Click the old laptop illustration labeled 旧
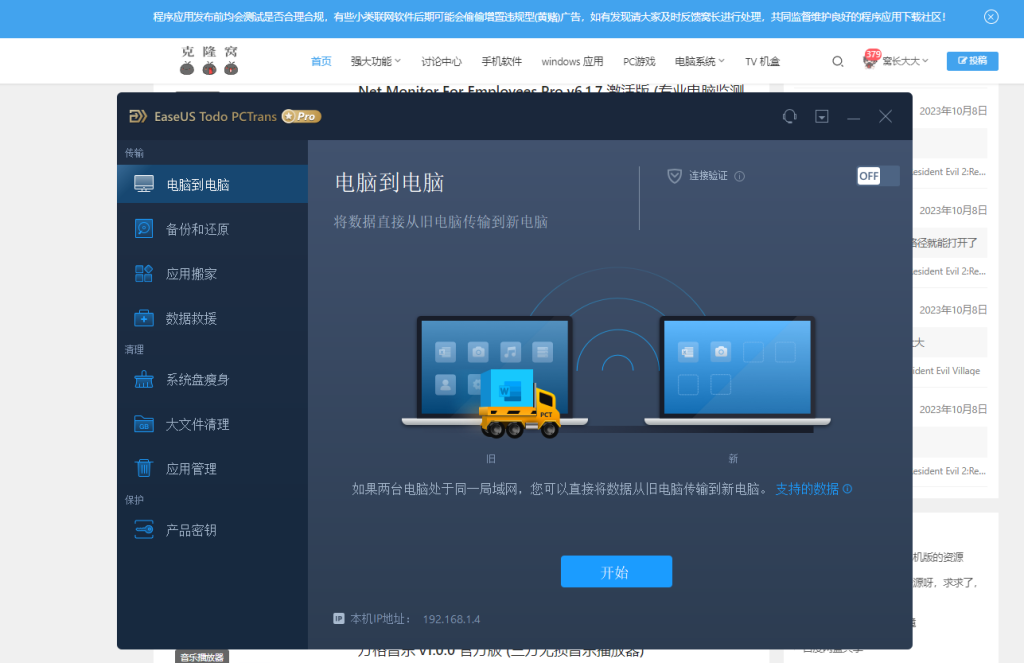 coord(494,371)
